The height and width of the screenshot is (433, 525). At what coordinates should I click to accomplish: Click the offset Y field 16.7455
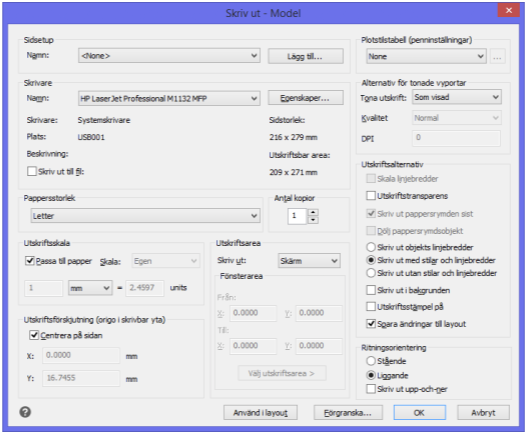click(81, 378)
